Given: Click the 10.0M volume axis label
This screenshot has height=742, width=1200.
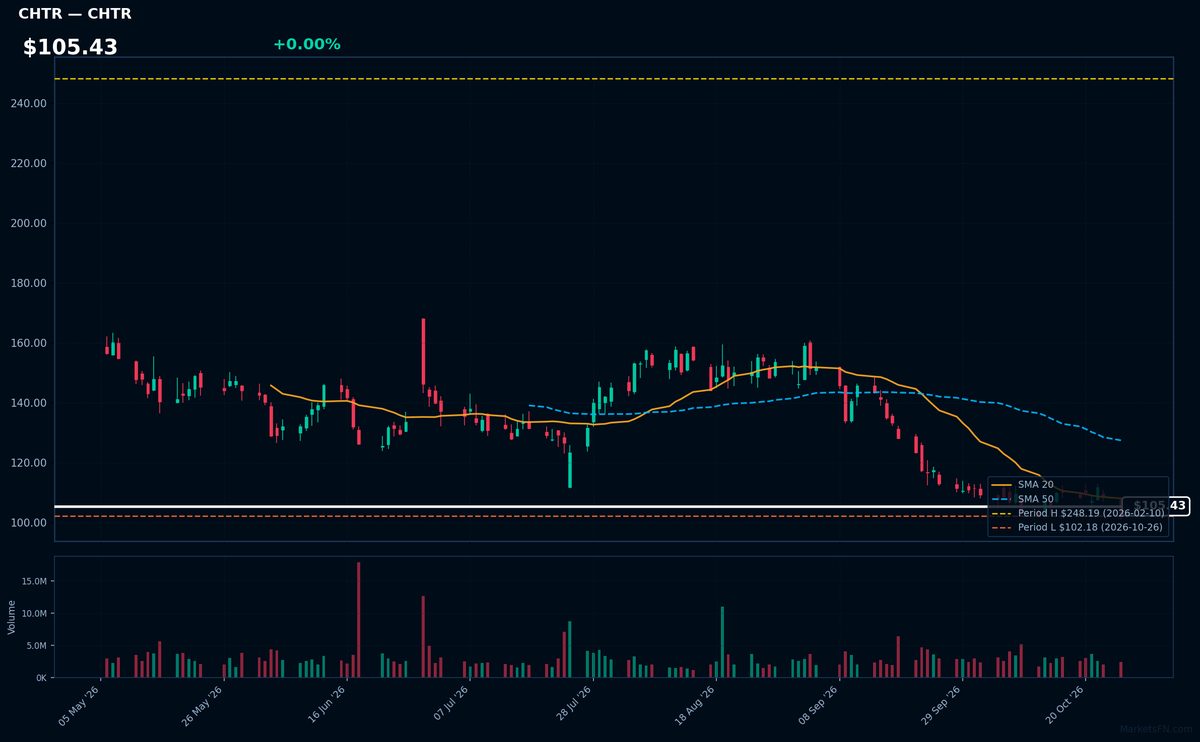Looking at the screenshot, I should 34,613.
